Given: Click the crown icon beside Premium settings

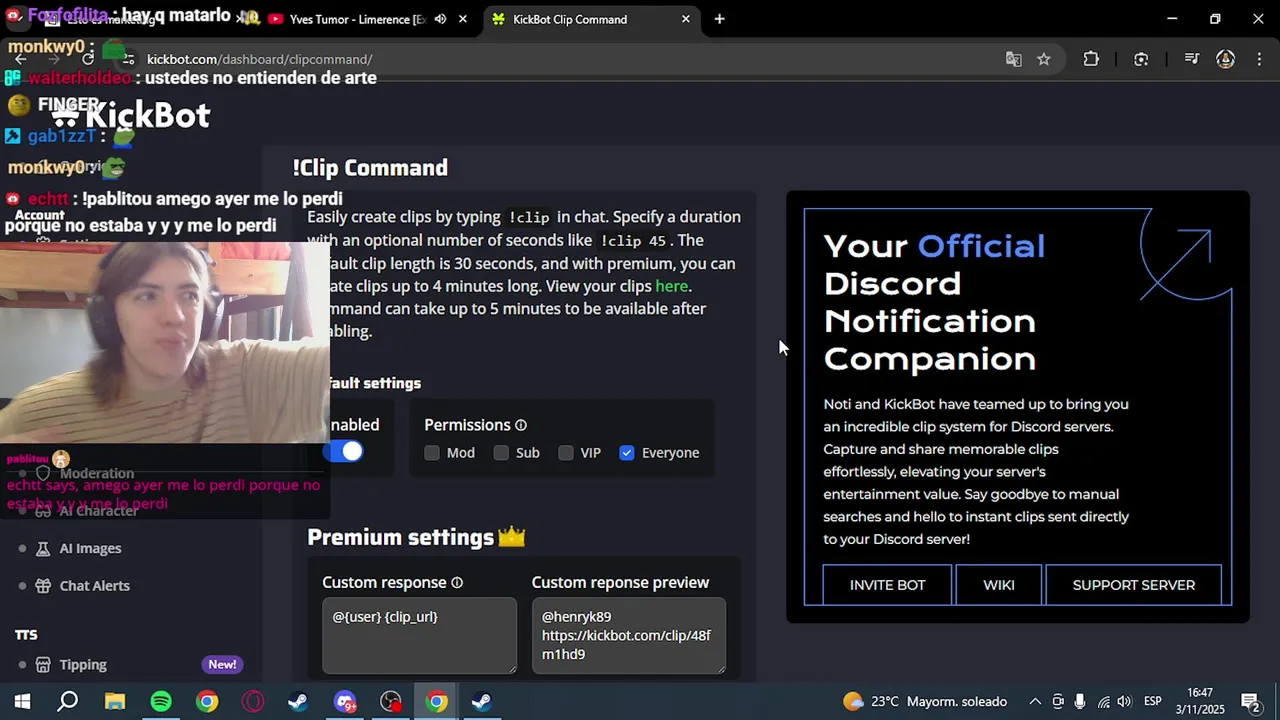Looking at the screenshot, I should point(511,537).
